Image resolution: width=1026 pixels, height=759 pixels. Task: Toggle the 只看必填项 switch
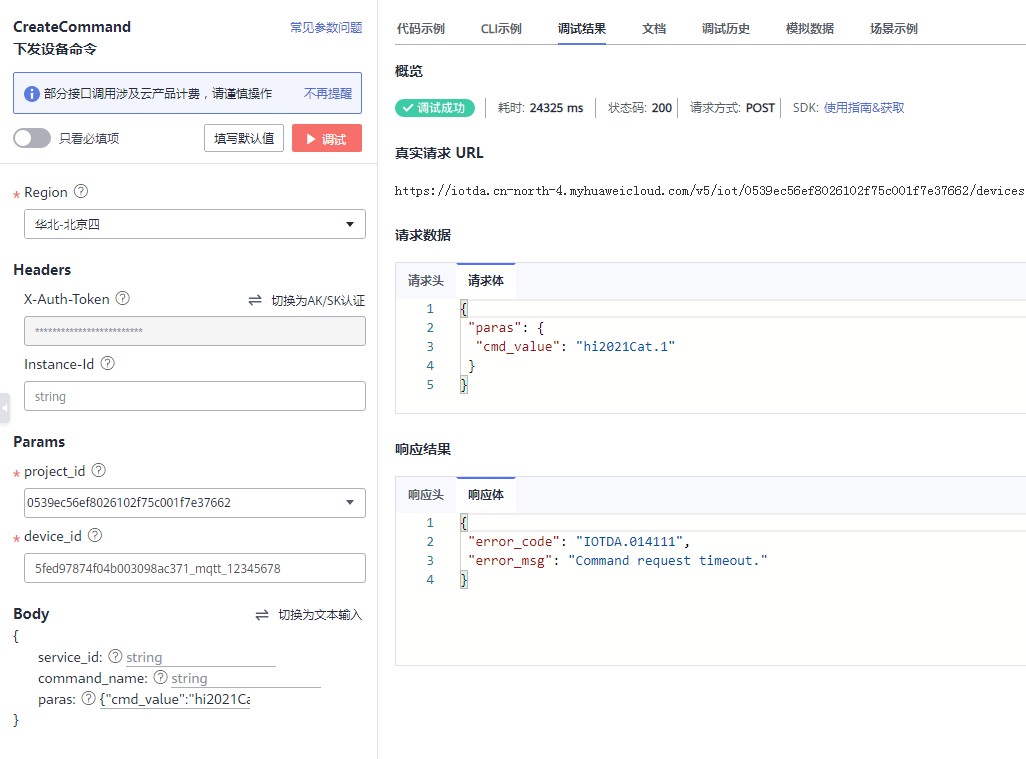click(32, 138)
